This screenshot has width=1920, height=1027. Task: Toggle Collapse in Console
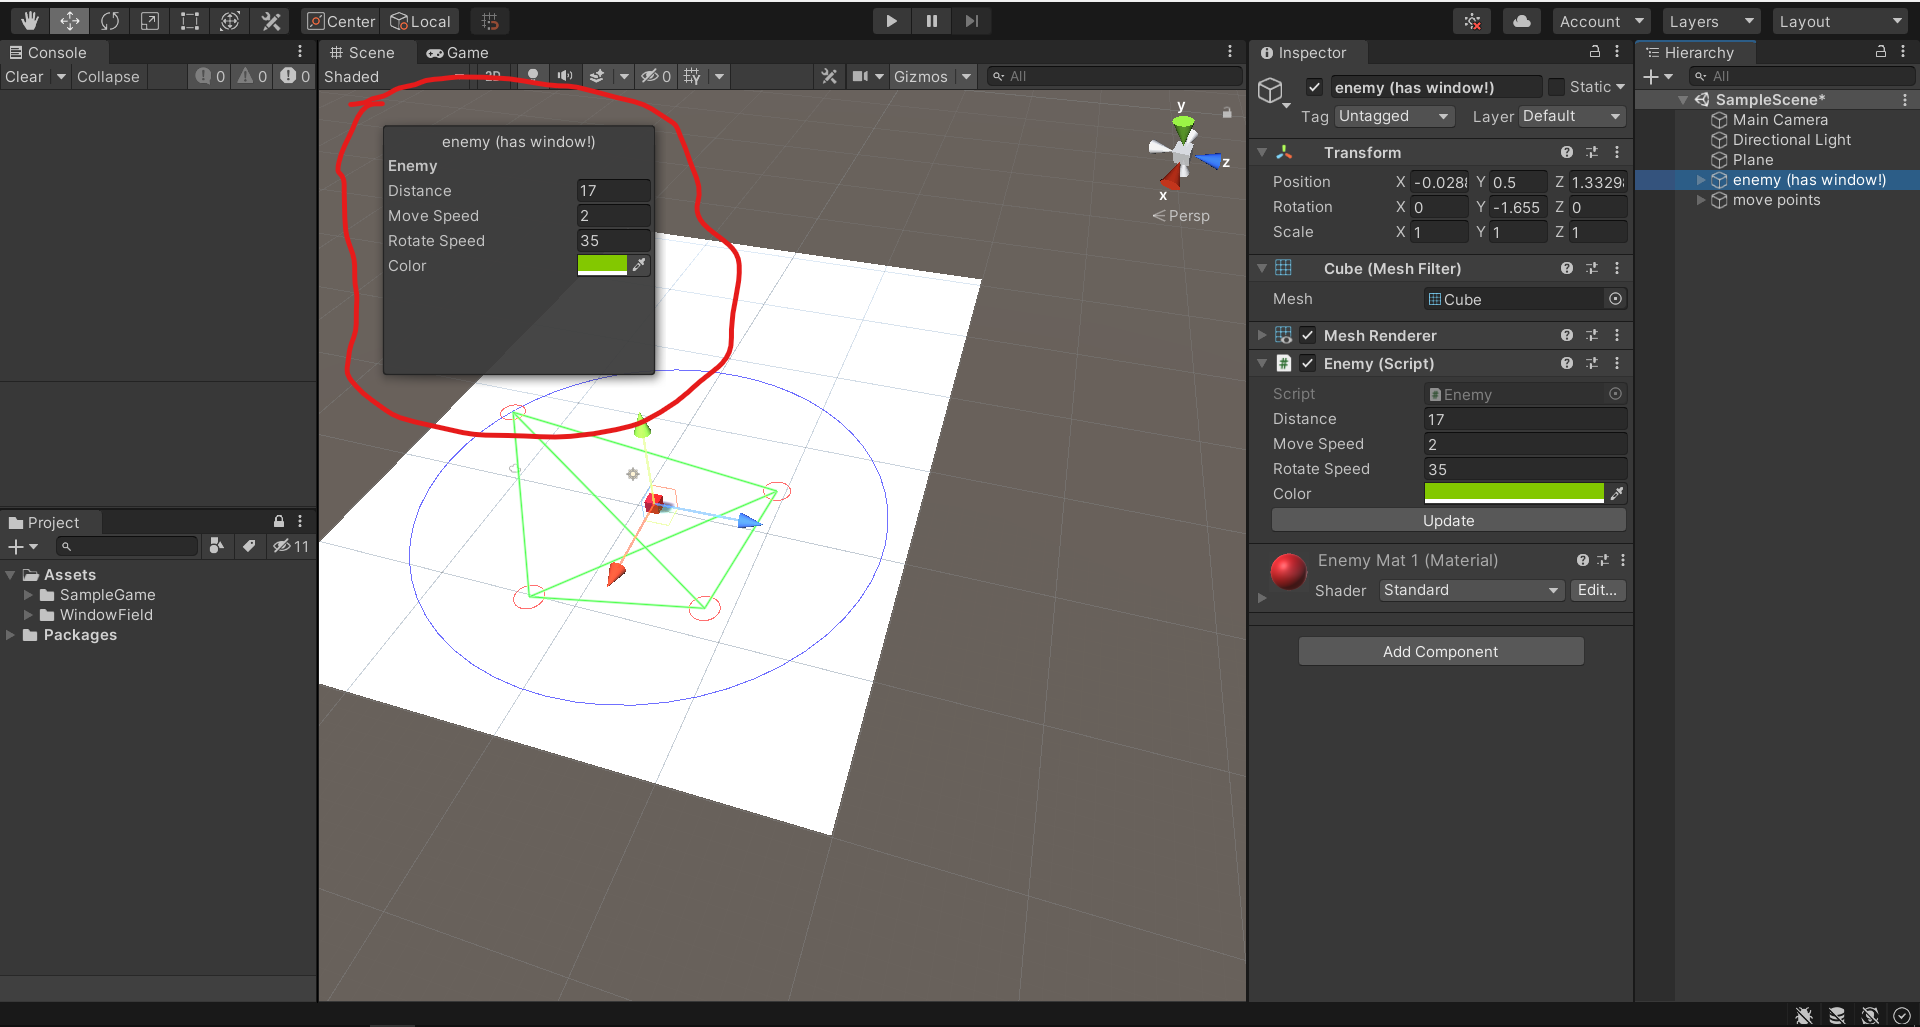tap(108, 76)
